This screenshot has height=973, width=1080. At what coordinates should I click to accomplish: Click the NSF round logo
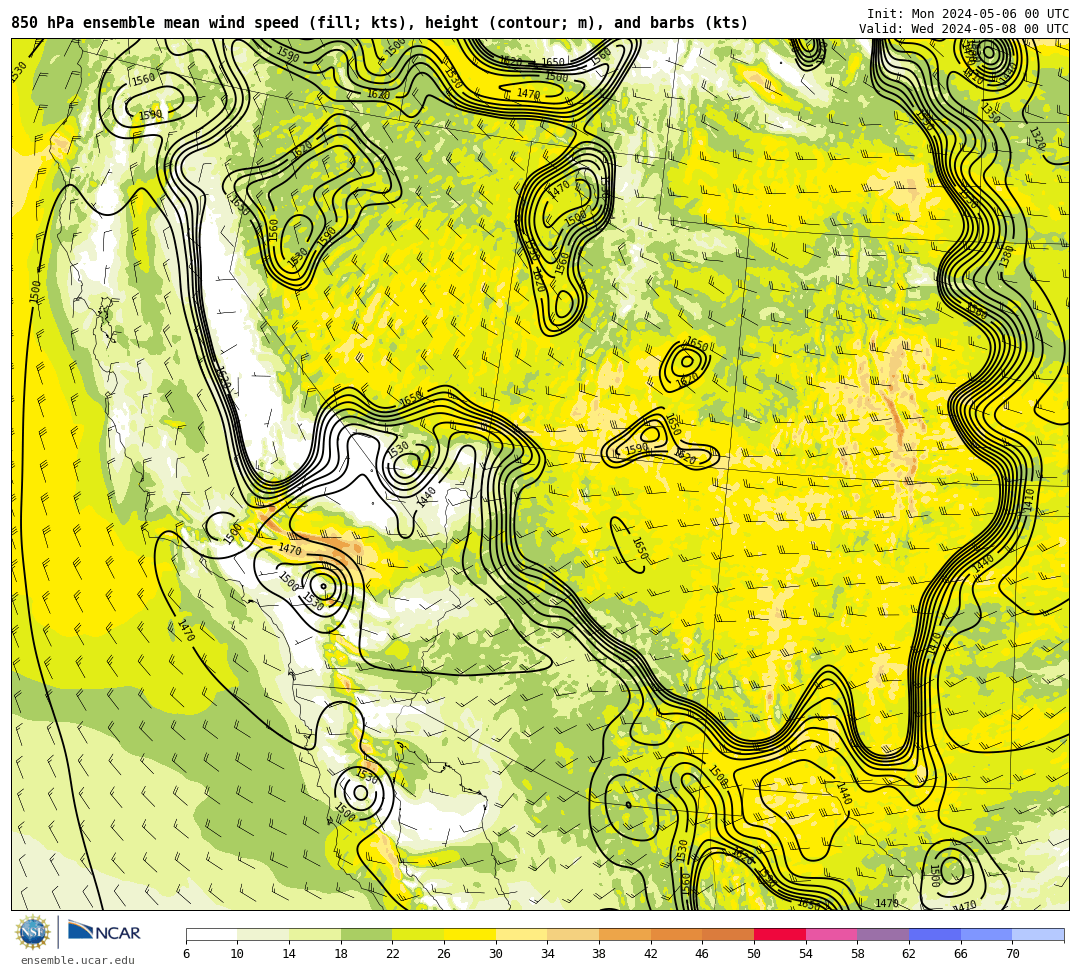(33, 932)
